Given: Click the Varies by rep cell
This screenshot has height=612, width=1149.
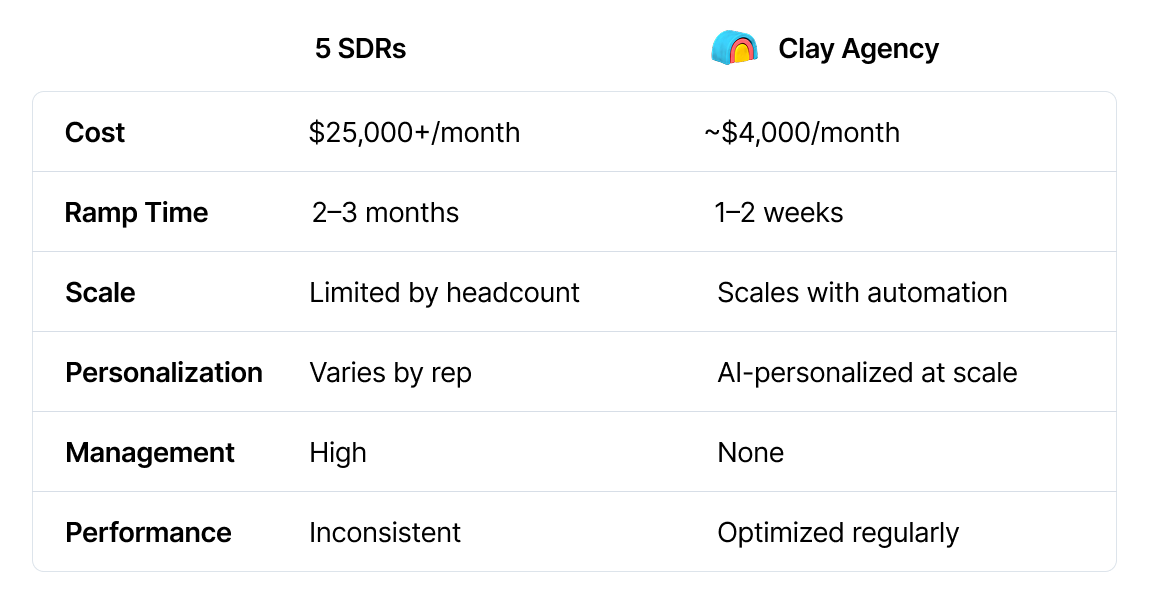Looking at the screenshot, I should click(x=390, y=373).
